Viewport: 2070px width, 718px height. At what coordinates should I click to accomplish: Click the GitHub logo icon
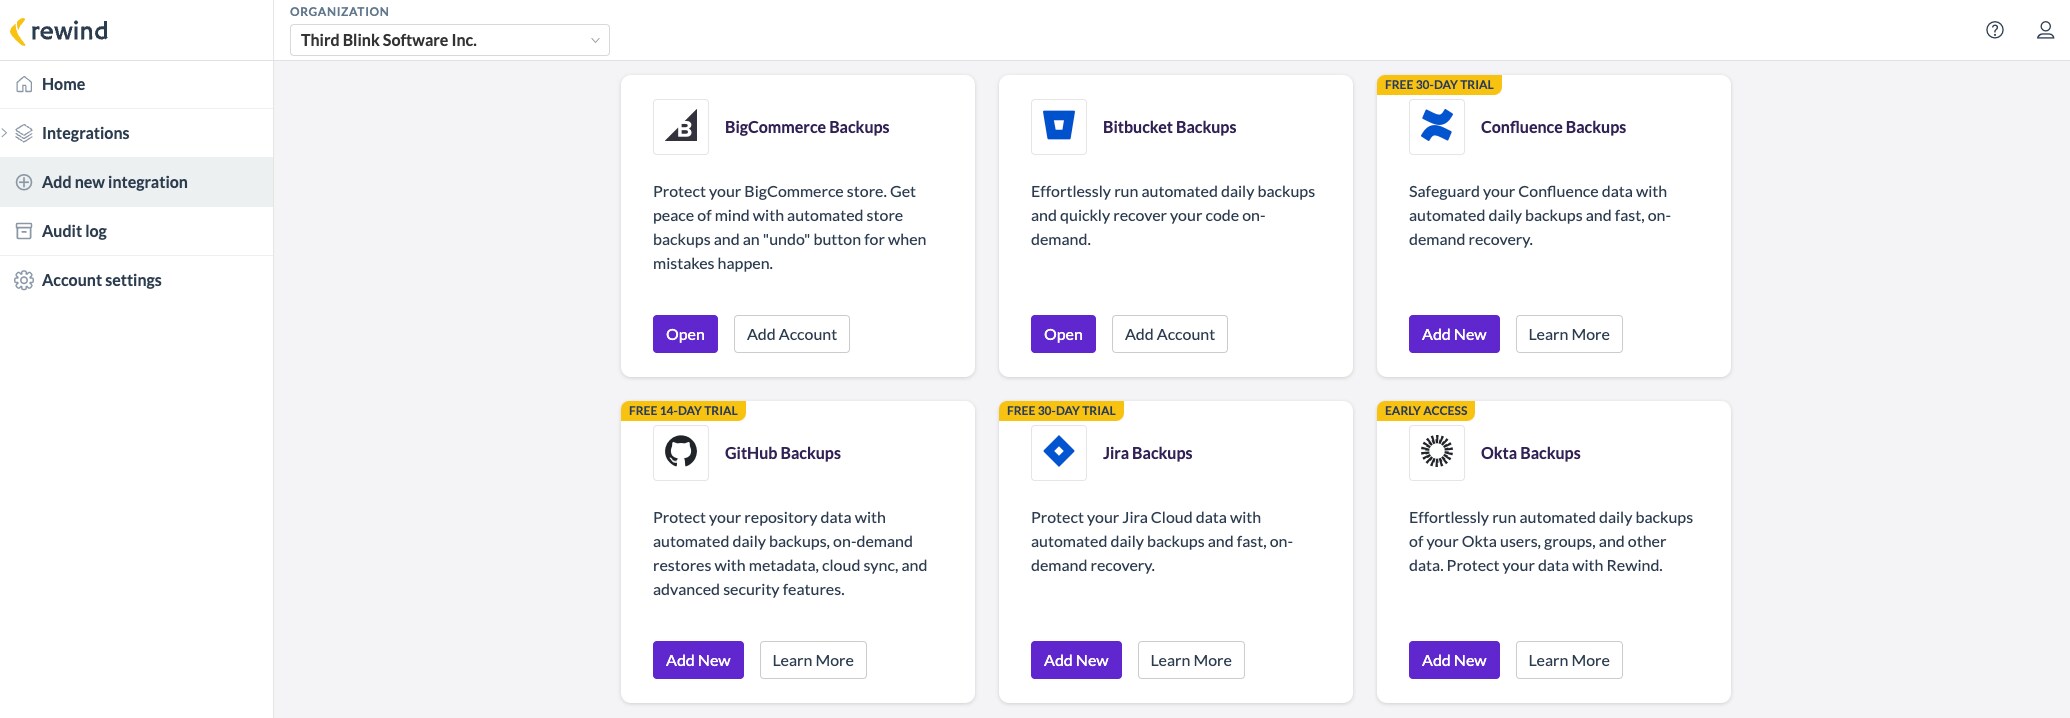click(681, 453)
